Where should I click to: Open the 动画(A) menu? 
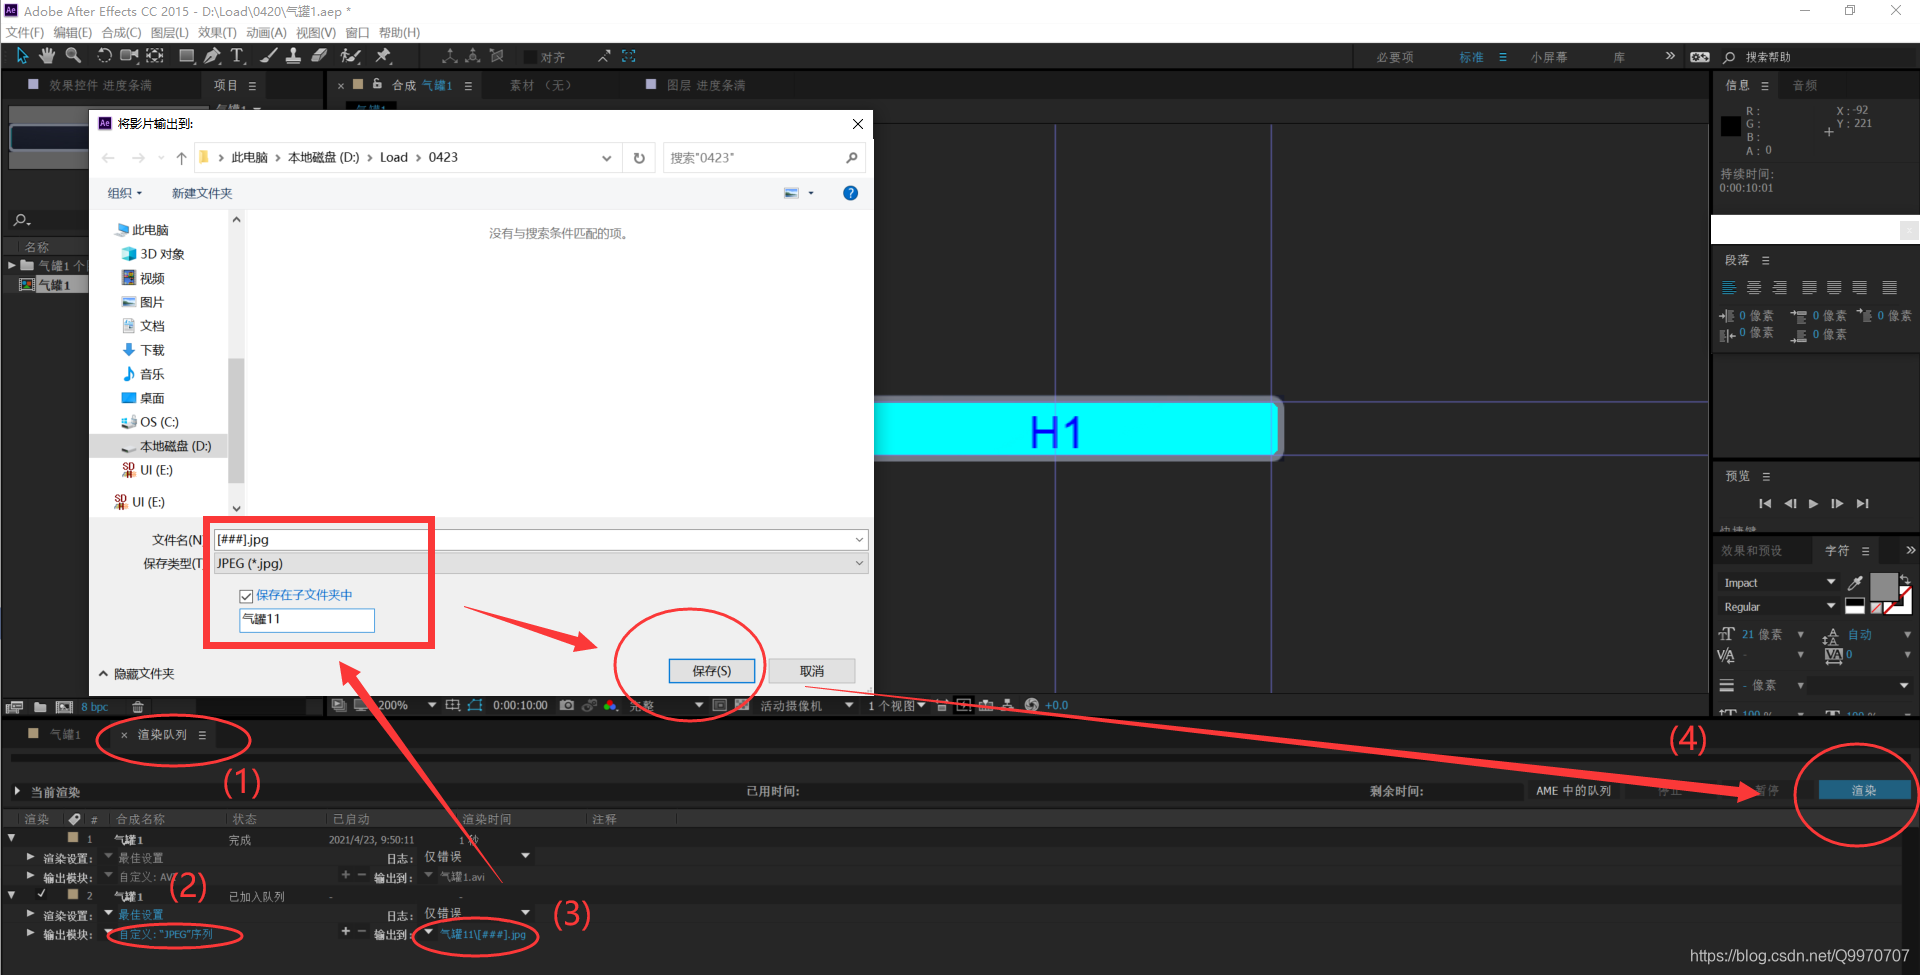[266, 33]
